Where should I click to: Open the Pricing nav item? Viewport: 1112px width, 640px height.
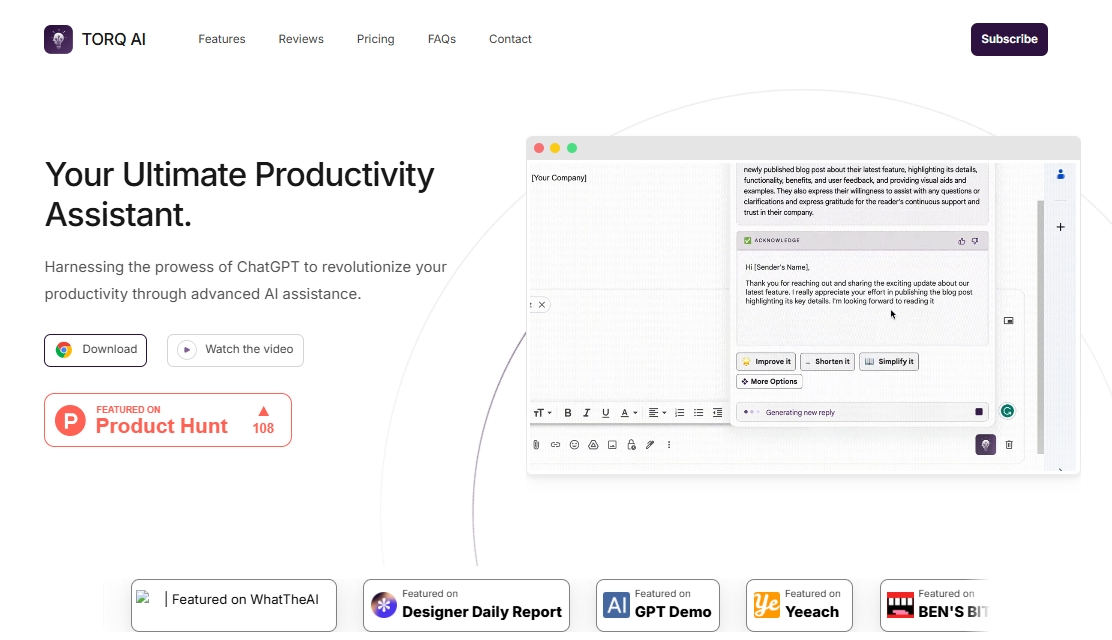click(375, 39)
